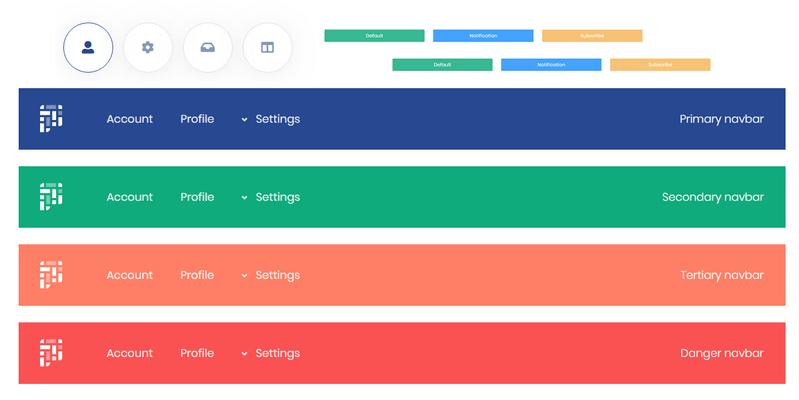
Task: Click the logo in Primary navbar
Action: point(51,118)
